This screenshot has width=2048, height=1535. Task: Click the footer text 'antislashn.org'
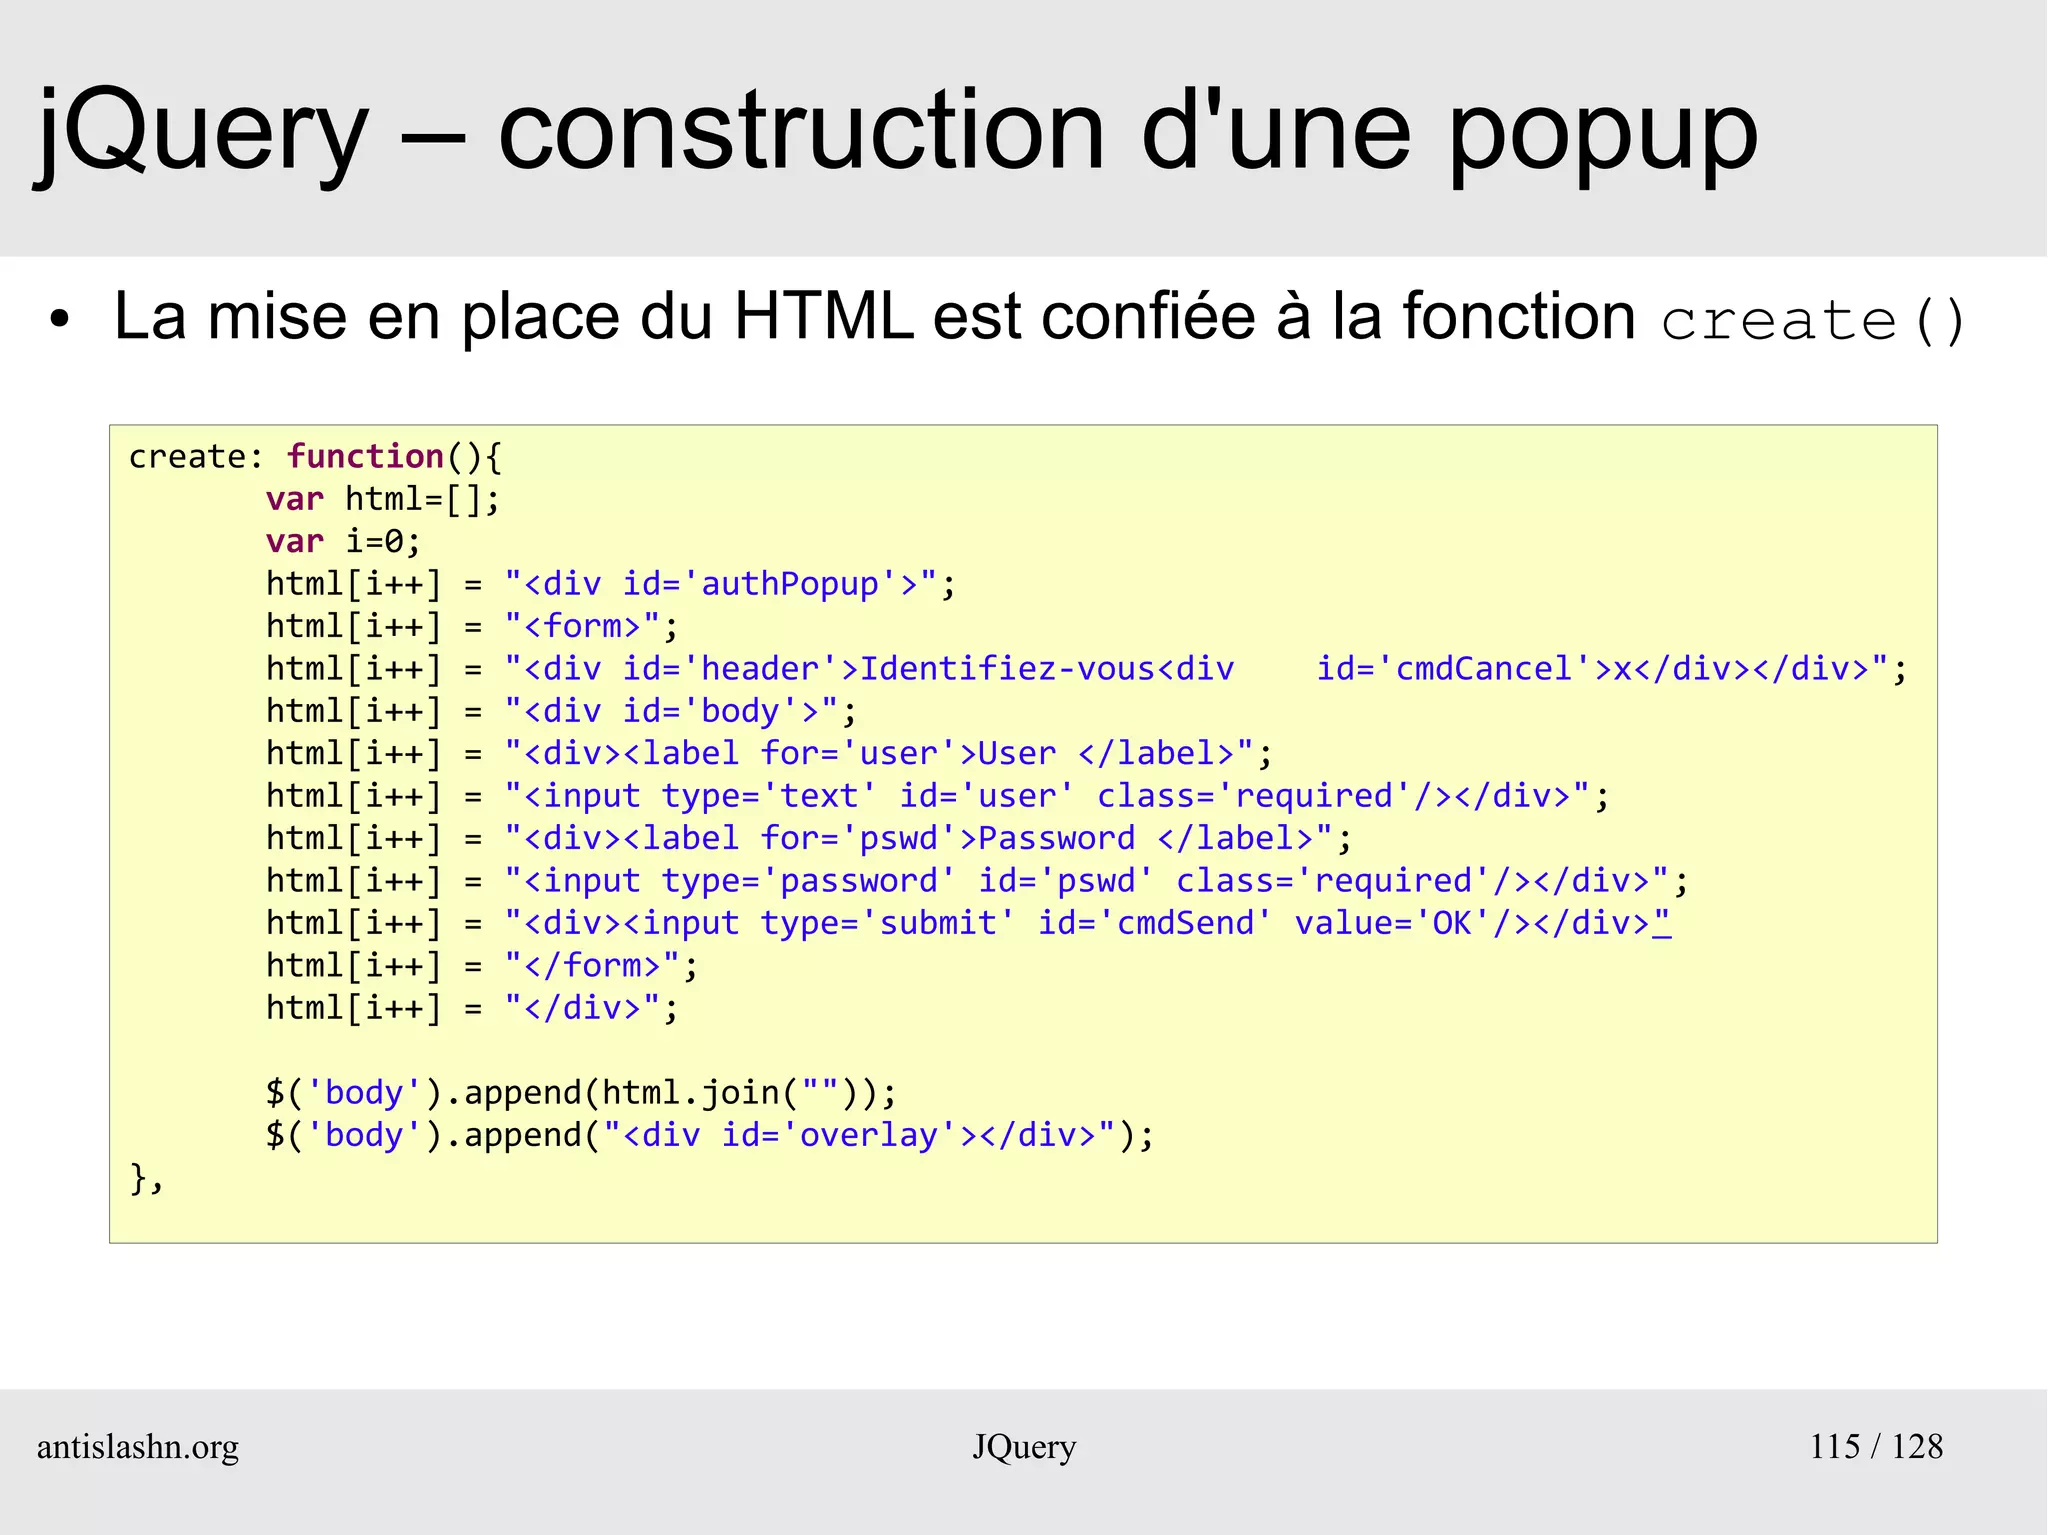(138, 1447)
